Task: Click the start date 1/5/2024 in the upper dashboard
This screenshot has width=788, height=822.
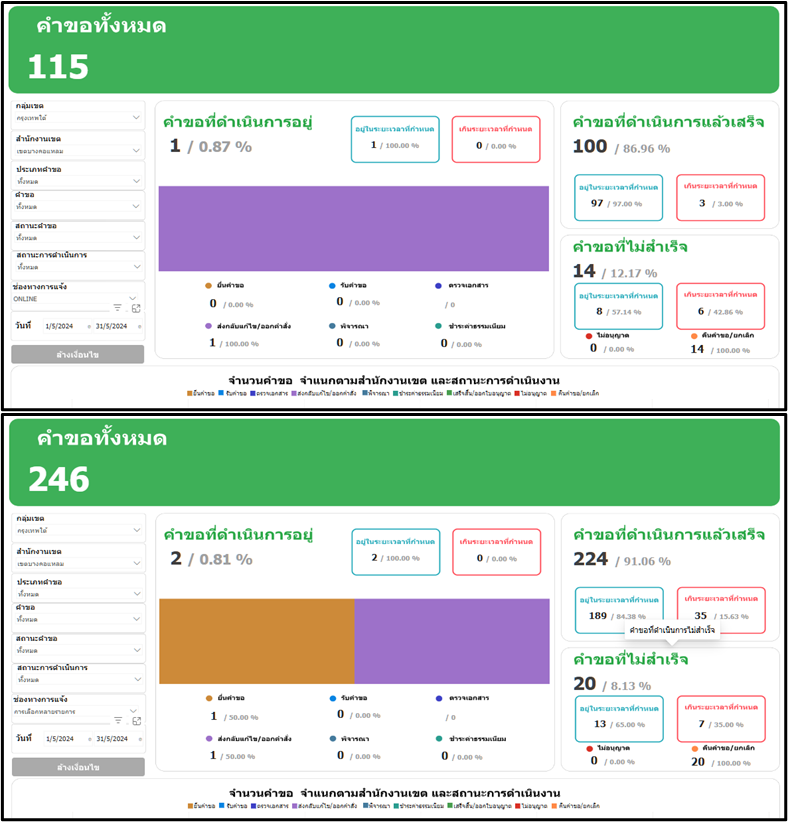Action: tap(59, 326)
